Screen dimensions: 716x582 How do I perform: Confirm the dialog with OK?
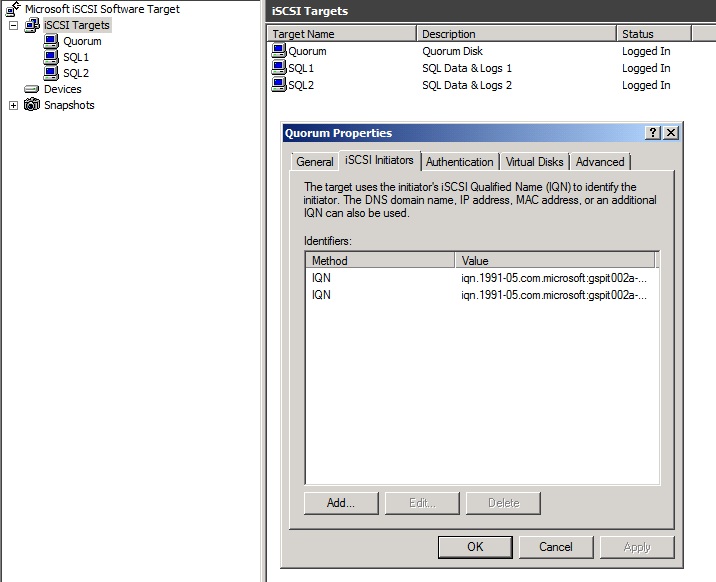pos(475,547)
